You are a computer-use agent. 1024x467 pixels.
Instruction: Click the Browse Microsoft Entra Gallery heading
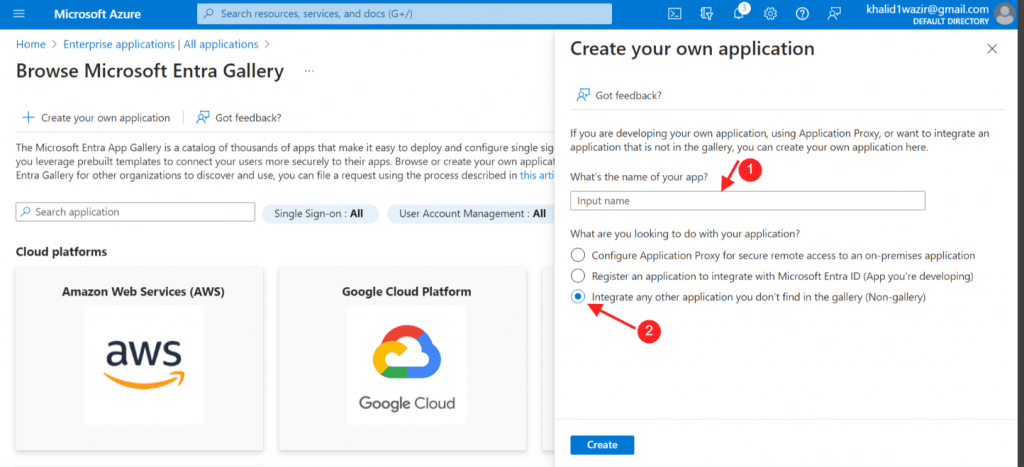150,71
